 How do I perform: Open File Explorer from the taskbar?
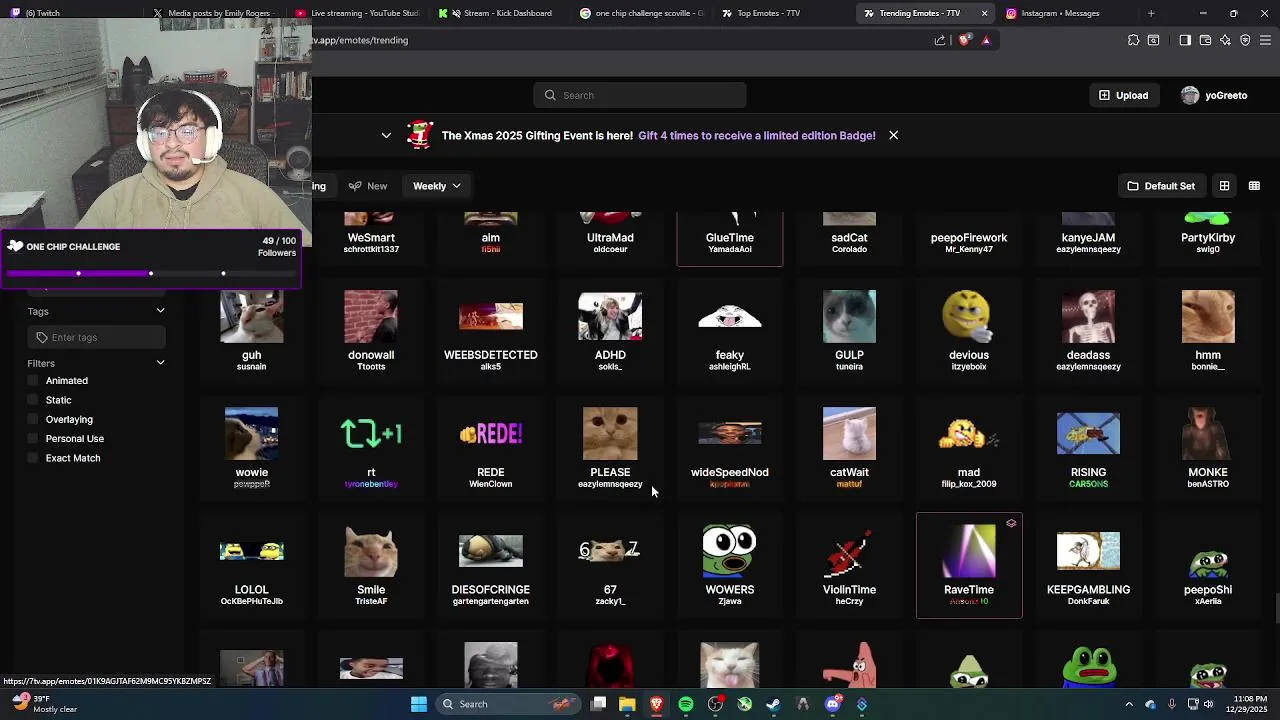pos(627,704)
